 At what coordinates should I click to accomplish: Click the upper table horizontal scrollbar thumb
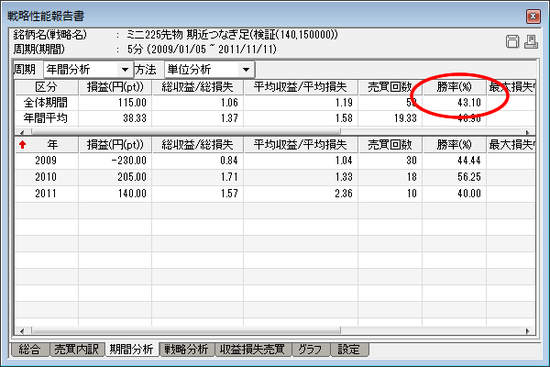point(186,132)
